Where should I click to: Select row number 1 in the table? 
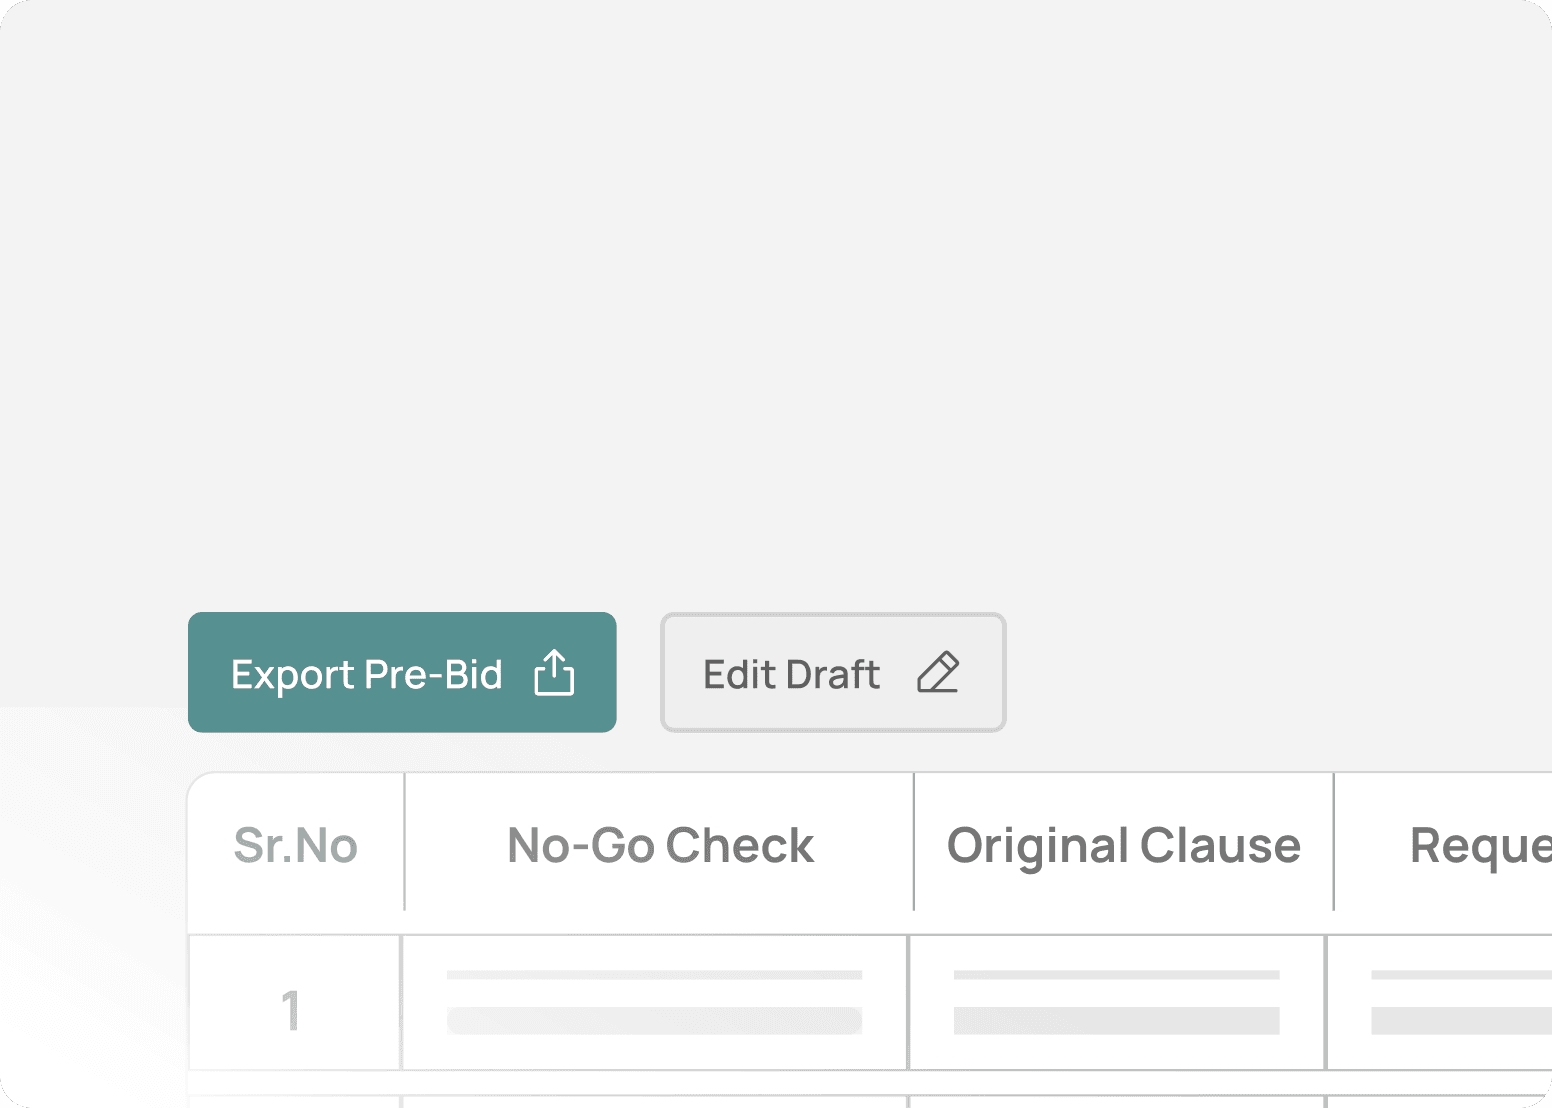point(293,1009)
